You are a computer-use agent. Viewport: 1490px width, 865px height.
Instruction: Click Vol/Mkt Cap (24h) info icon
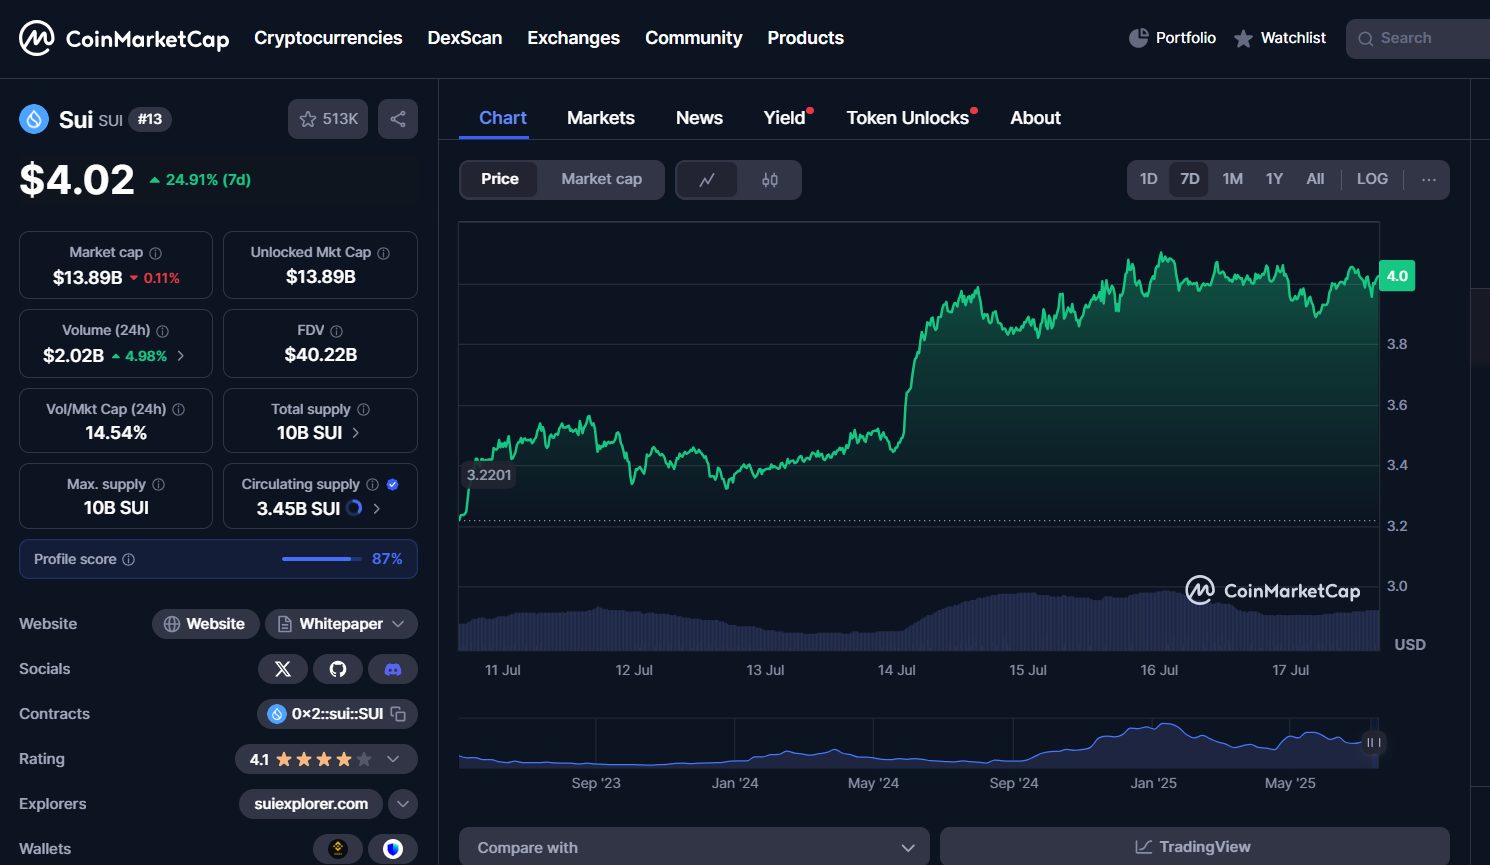point(178,409)
